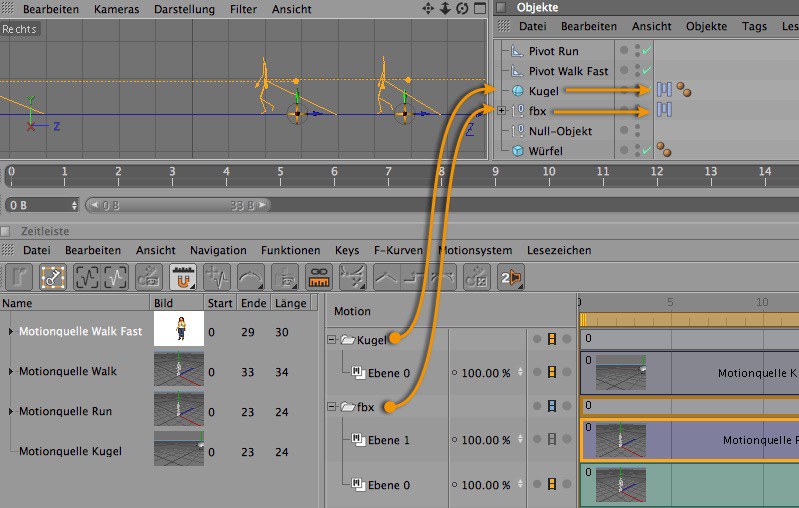Click the material tag beside Würfel
799x508 pixels.
tap(662, 151)
